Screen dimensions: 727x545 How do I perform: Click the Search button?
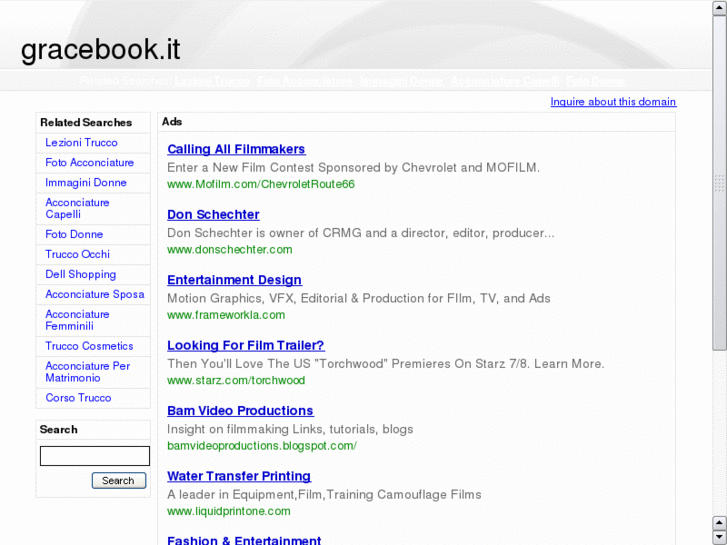(119, 481)
